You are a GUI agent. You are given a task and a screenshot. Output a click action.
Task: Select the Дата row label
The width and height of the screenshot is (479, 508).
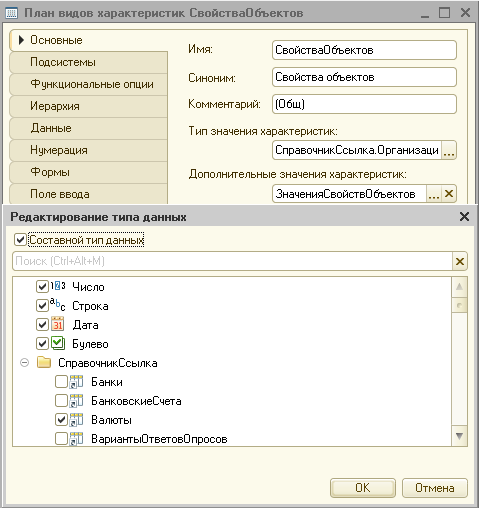85,325
